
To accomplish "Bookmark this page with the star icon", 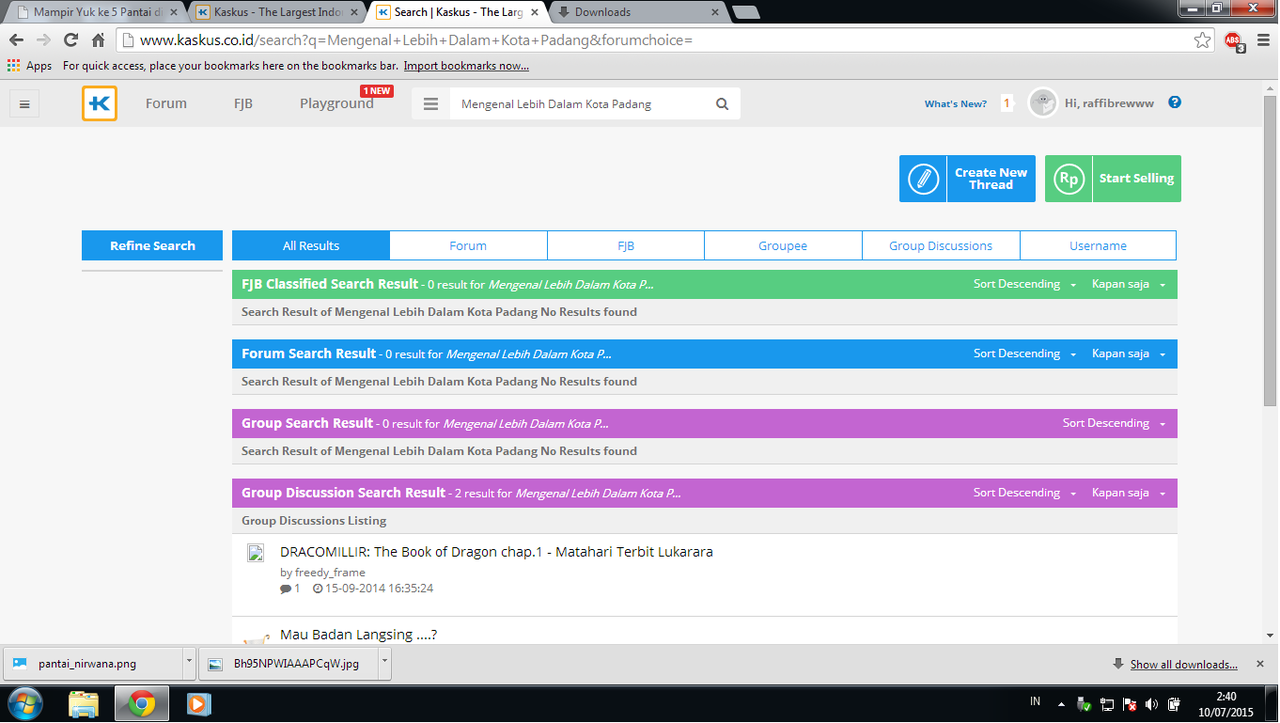I will (1202, 40).
